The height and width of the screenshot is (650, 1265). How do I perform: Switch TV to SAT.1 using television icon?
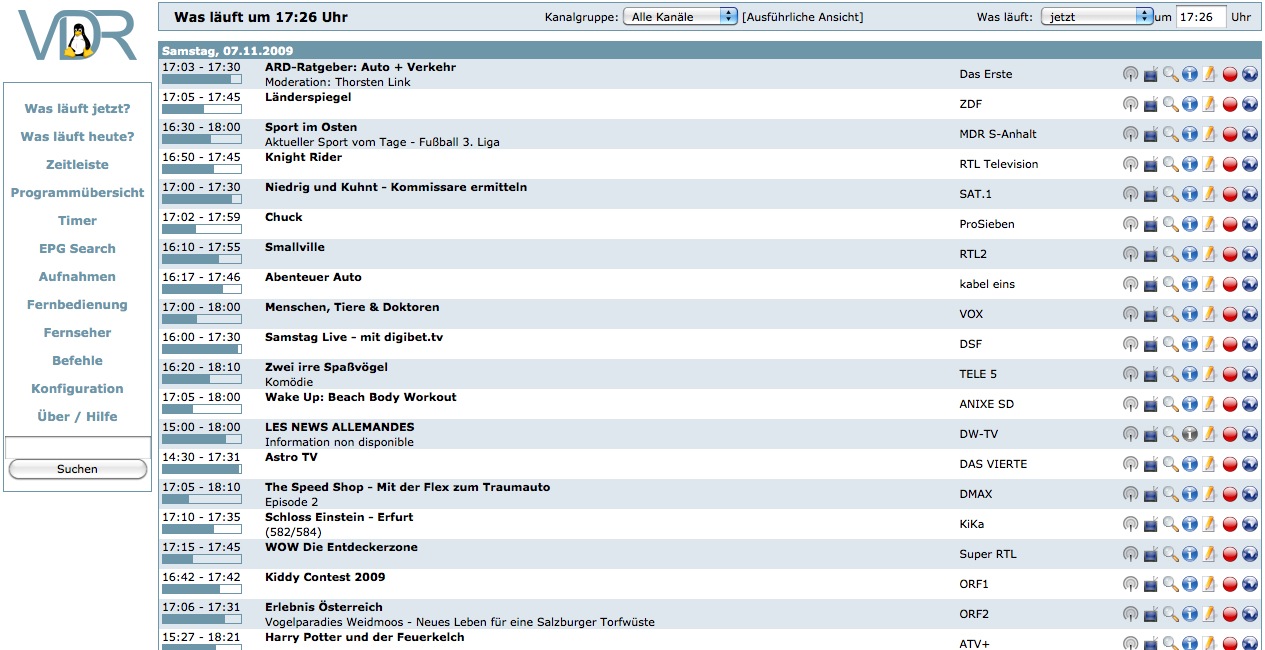point(1151,194)
